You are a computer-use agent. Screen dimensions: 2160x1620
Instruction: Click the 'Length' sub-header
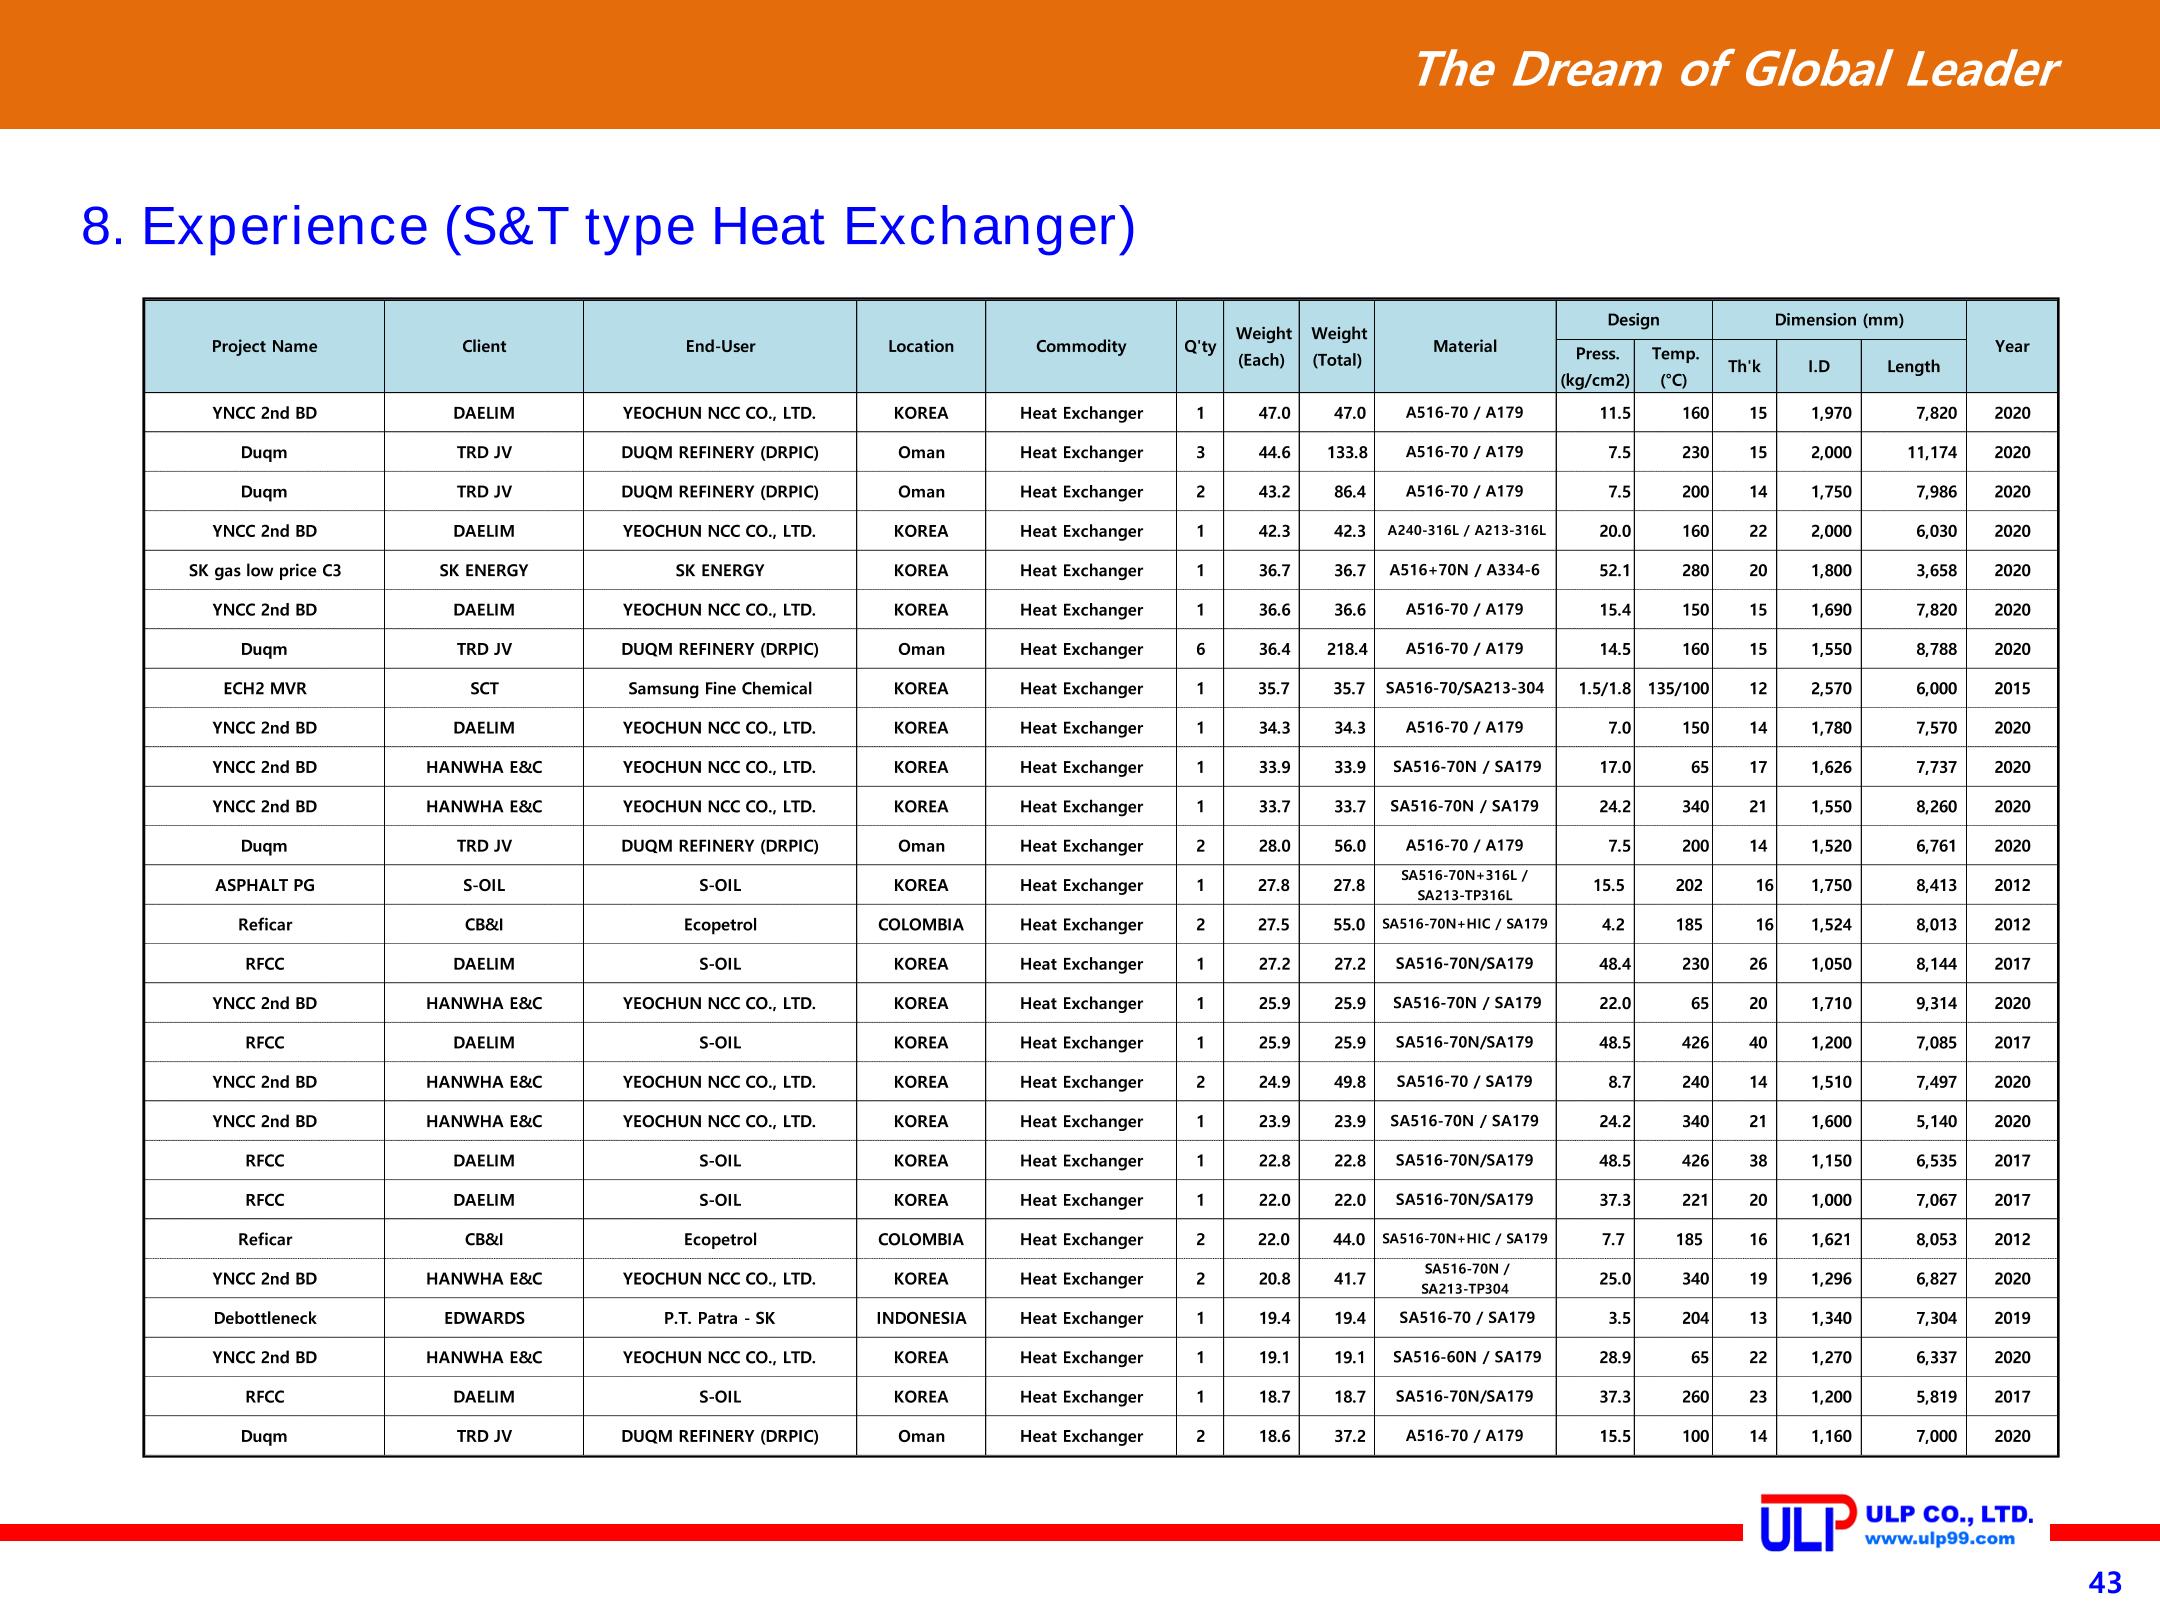coord(1913,367)
